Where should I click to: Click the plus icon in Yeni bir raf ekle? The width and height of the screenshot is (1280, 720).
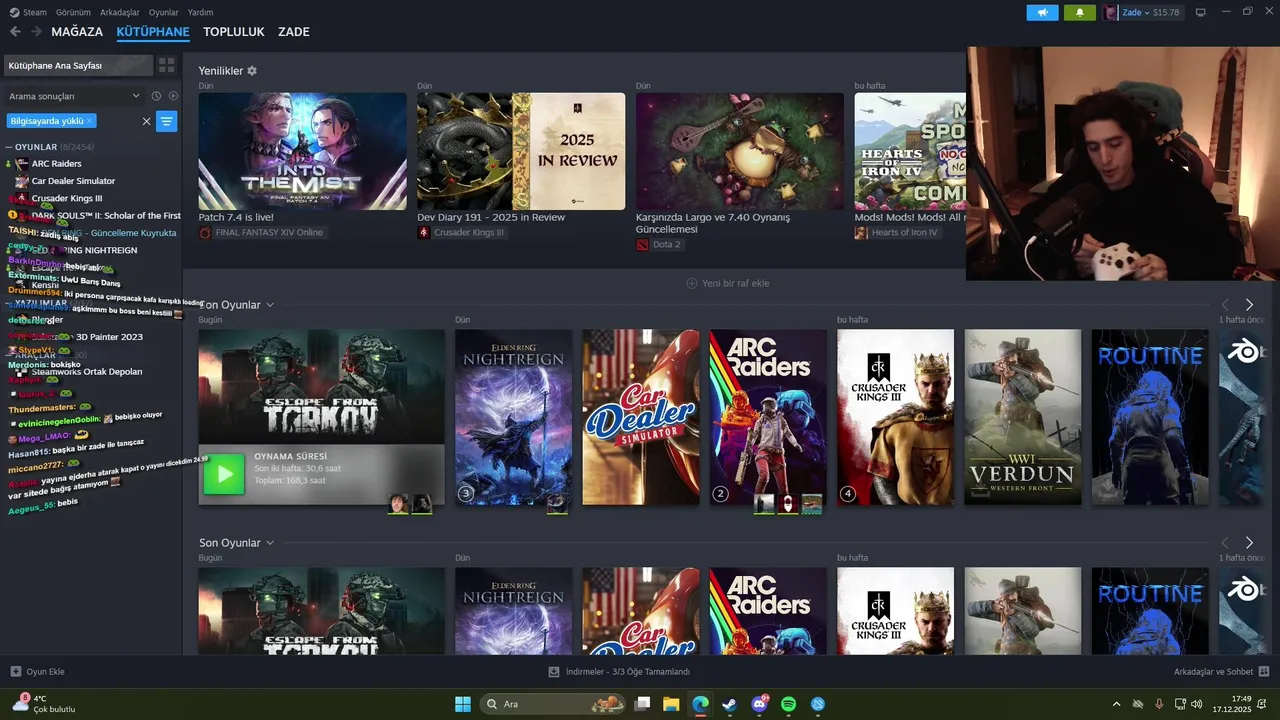point(691,283)
